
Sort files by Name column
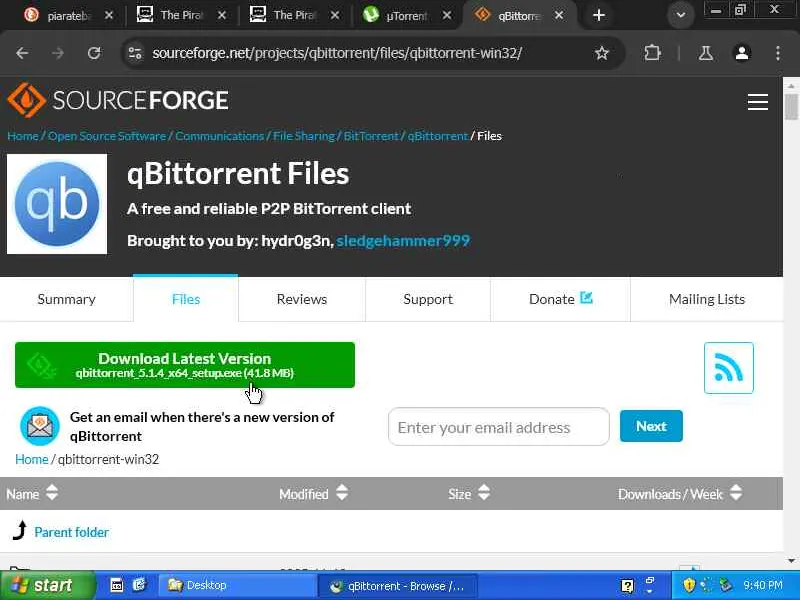click(32, 493)
